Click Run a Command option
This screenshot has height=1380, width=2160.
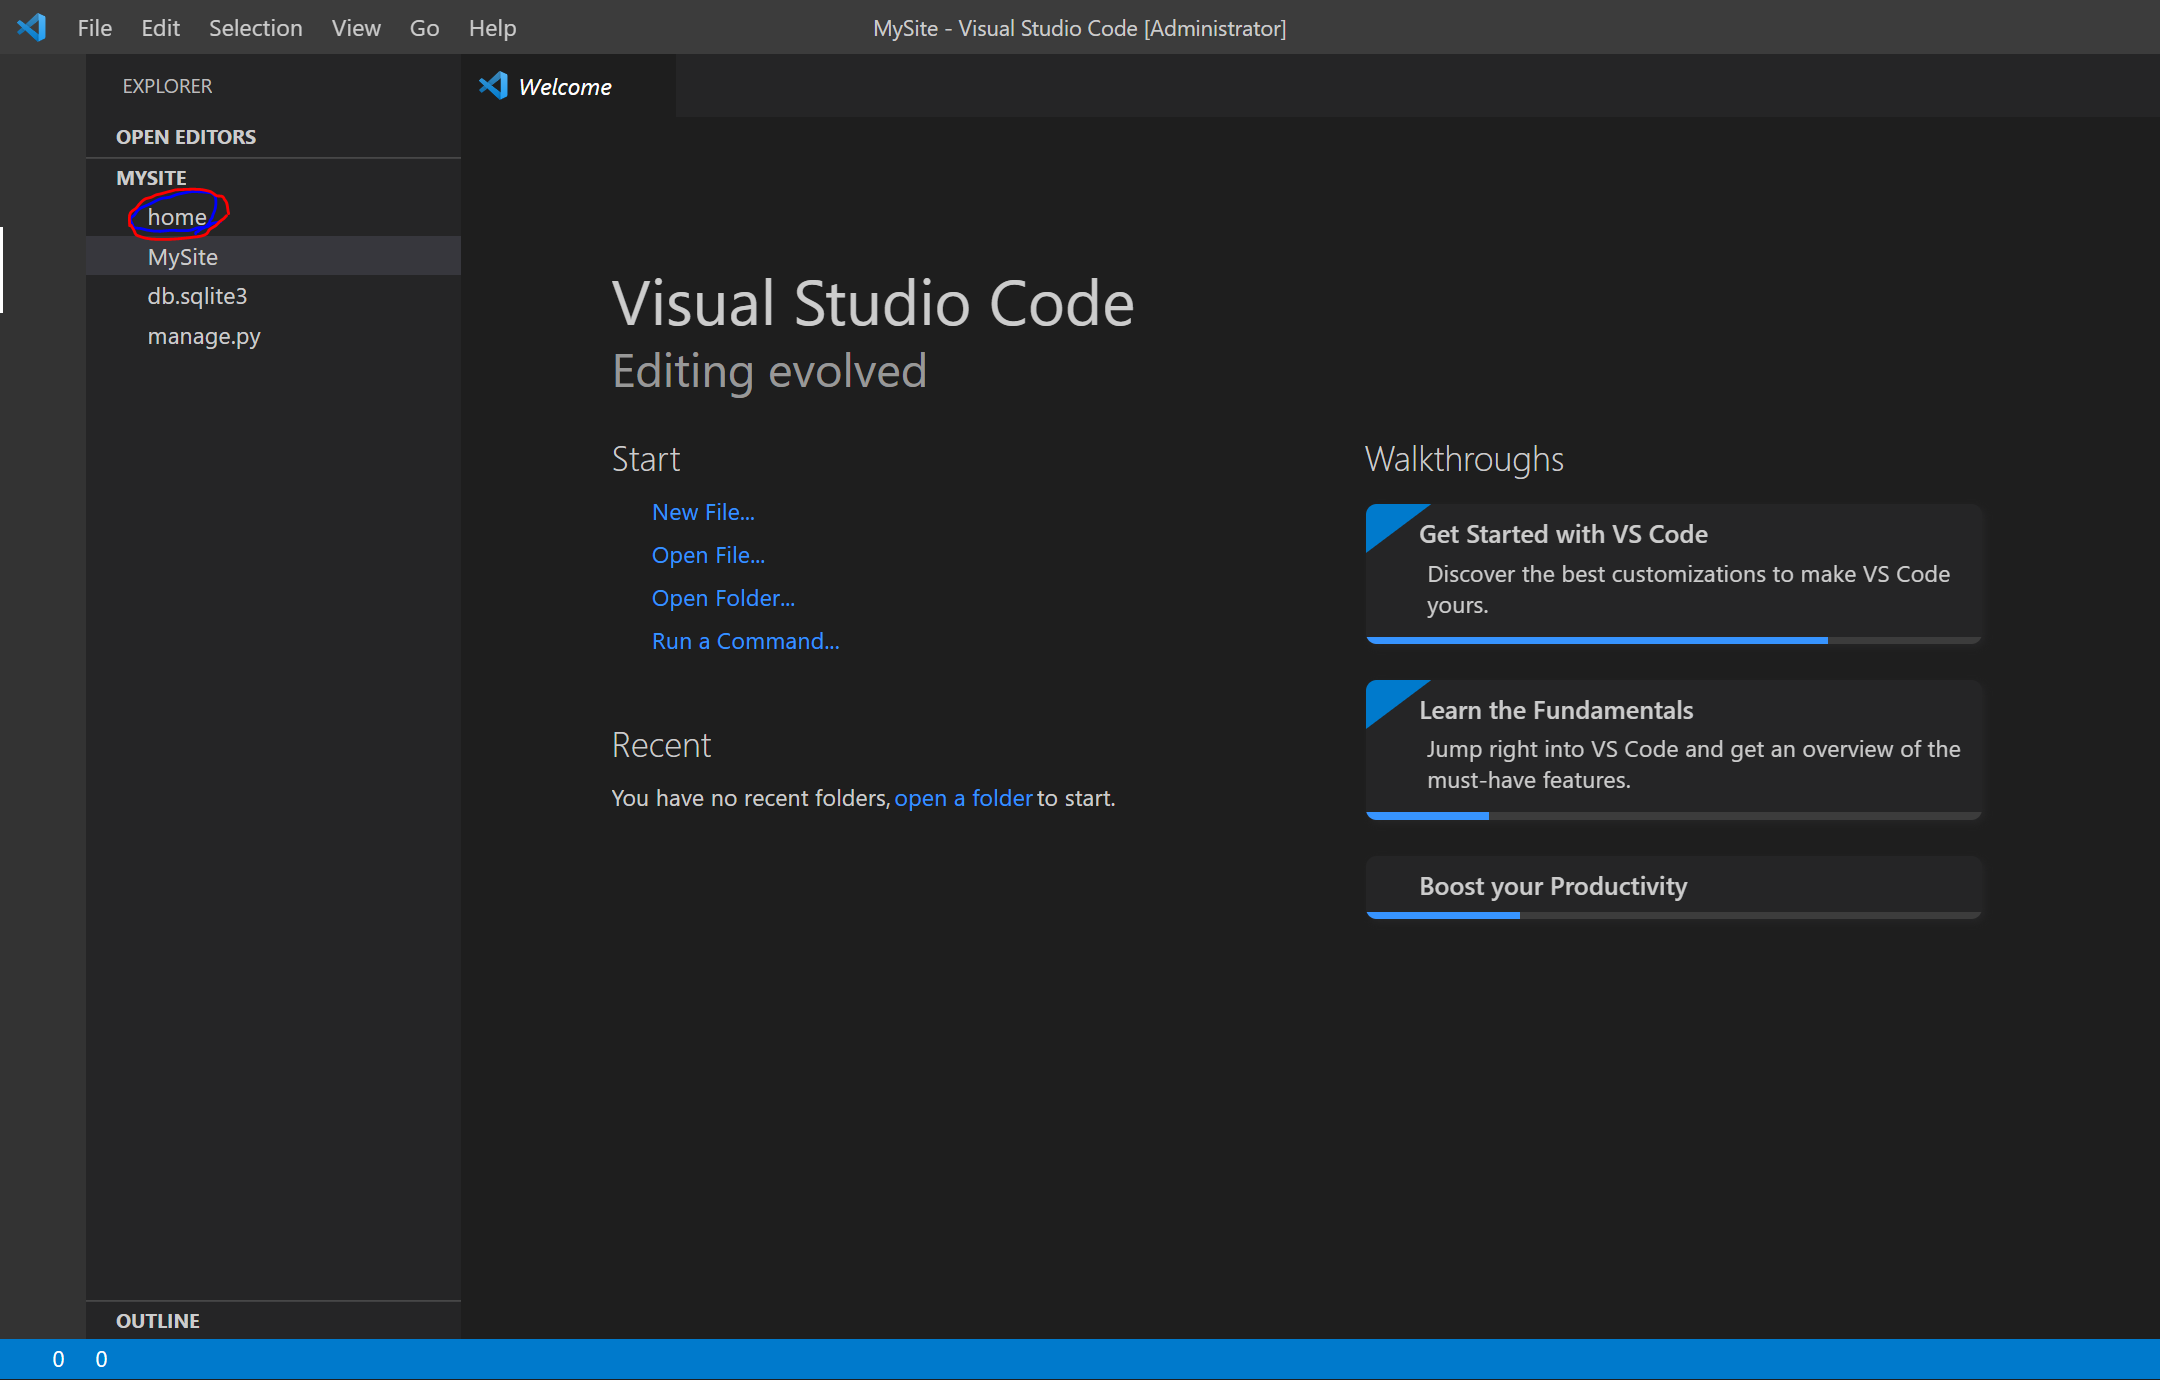[745, 640]
